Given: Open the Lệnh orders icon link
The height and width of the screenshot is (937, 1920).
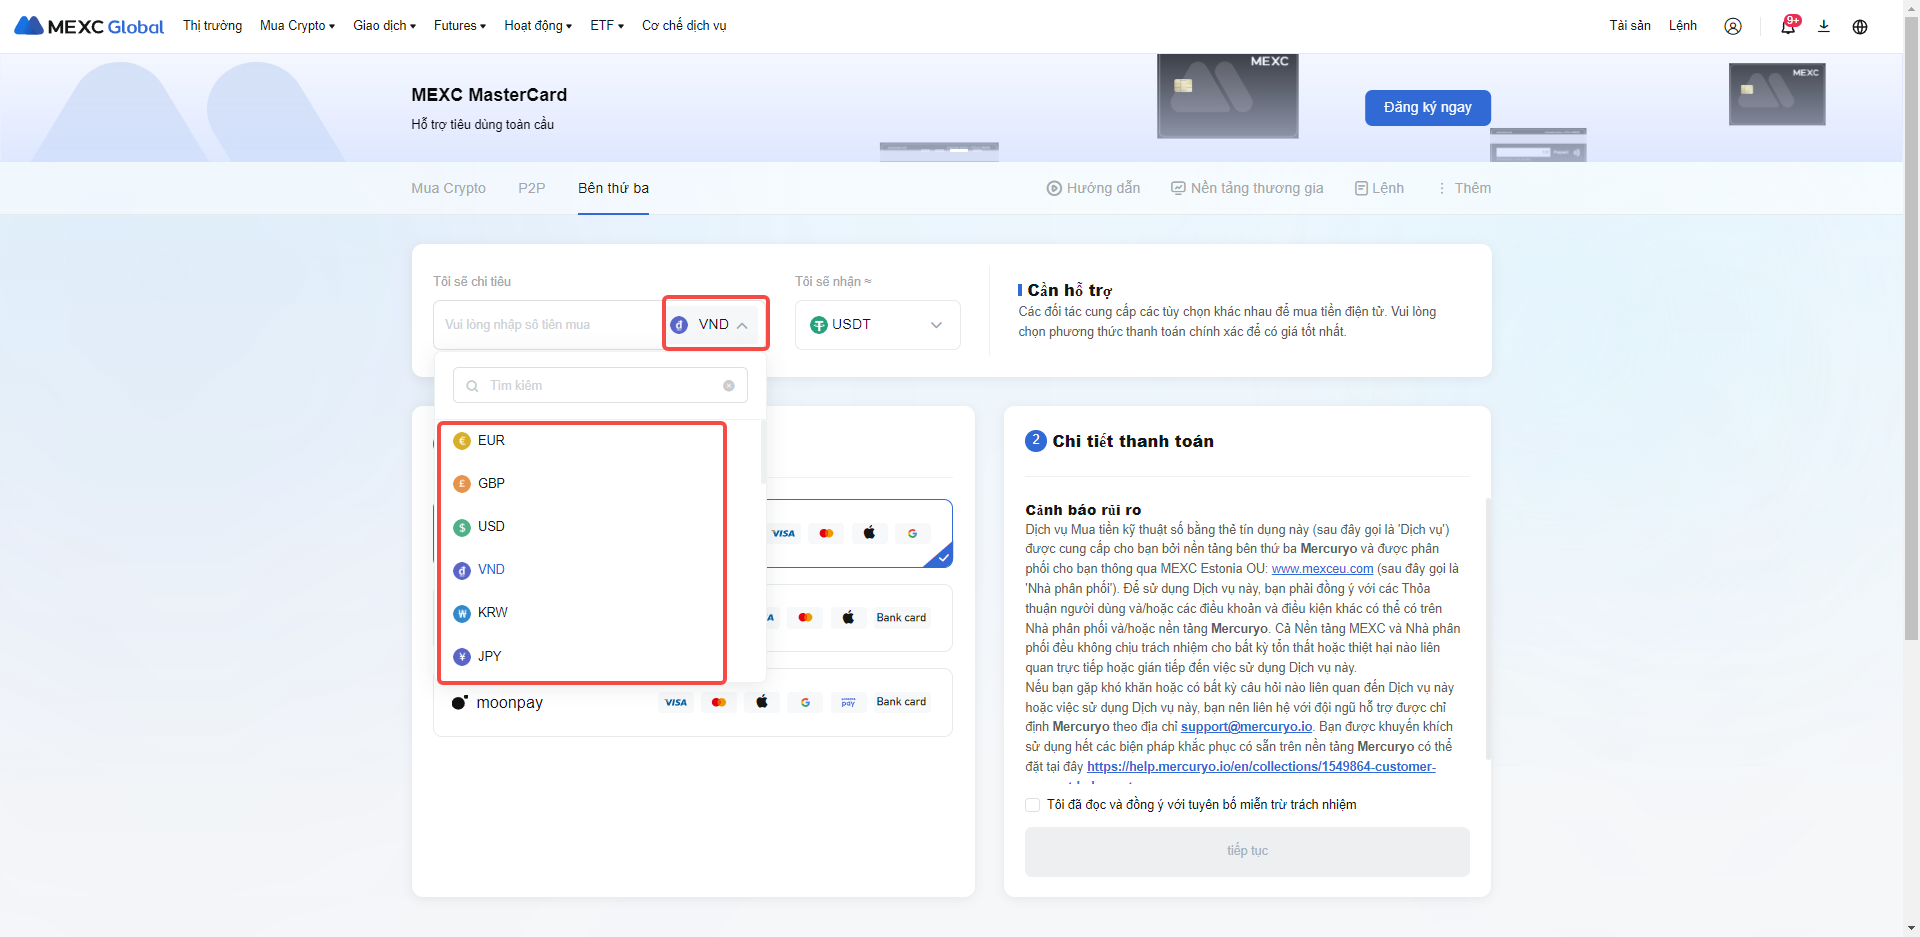Looking at the screenshot, I should click(1379, 188).
